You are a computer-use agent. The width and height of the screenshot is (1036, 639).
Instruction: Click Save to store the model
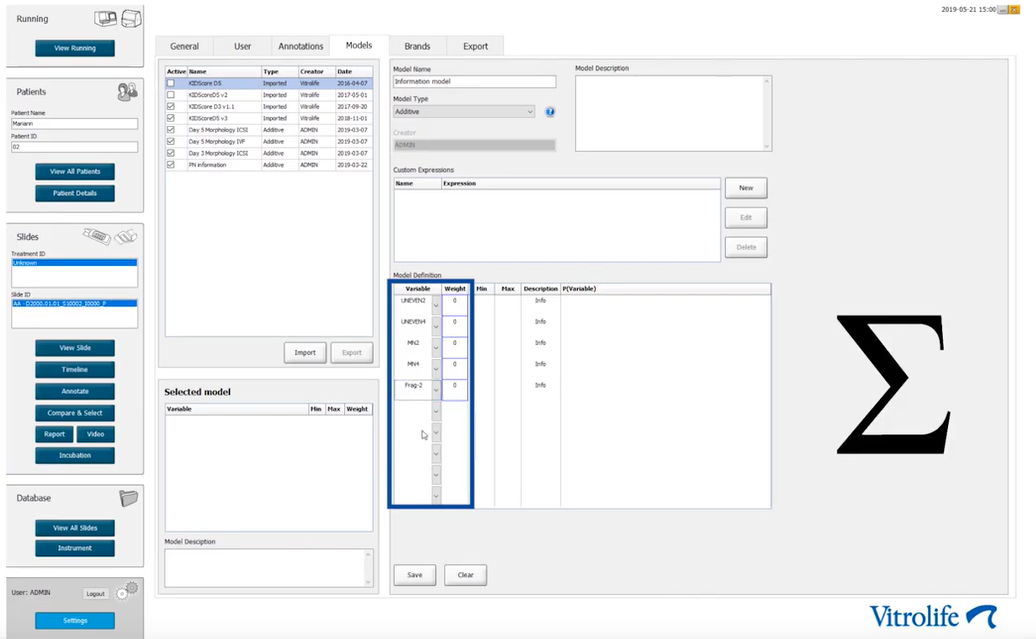(414, 575)
